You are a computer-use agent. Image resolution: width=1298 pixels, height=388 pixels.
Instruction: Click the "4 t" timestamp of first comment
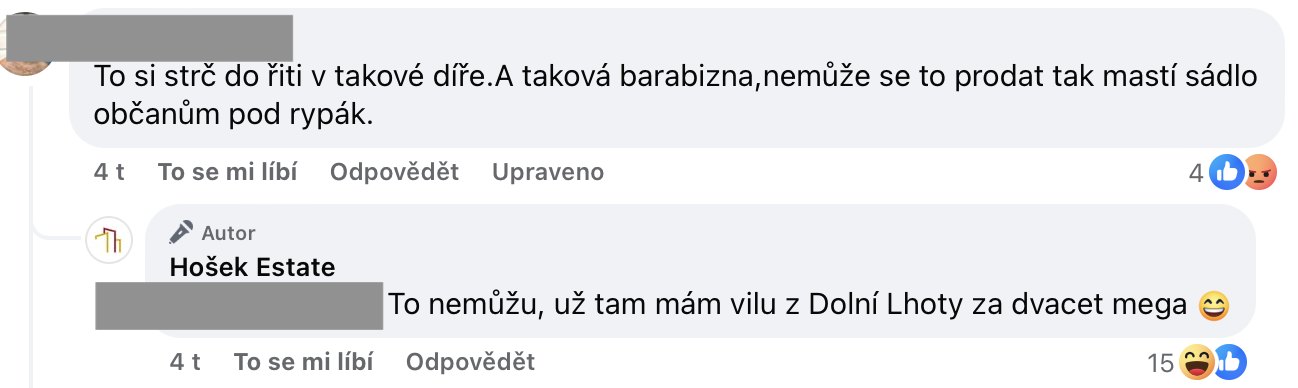tap(109, 172)
